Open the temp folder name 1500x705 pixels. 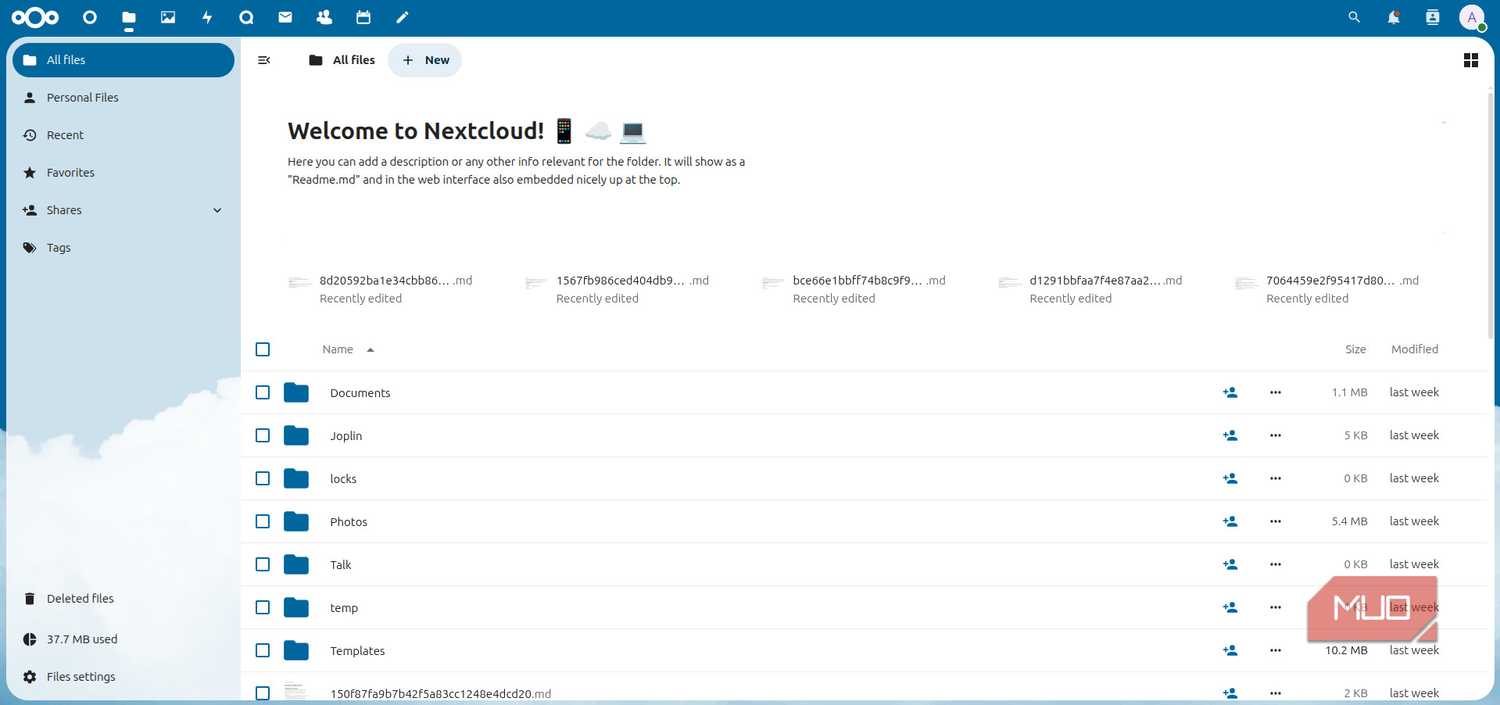[x=344, y=608]
